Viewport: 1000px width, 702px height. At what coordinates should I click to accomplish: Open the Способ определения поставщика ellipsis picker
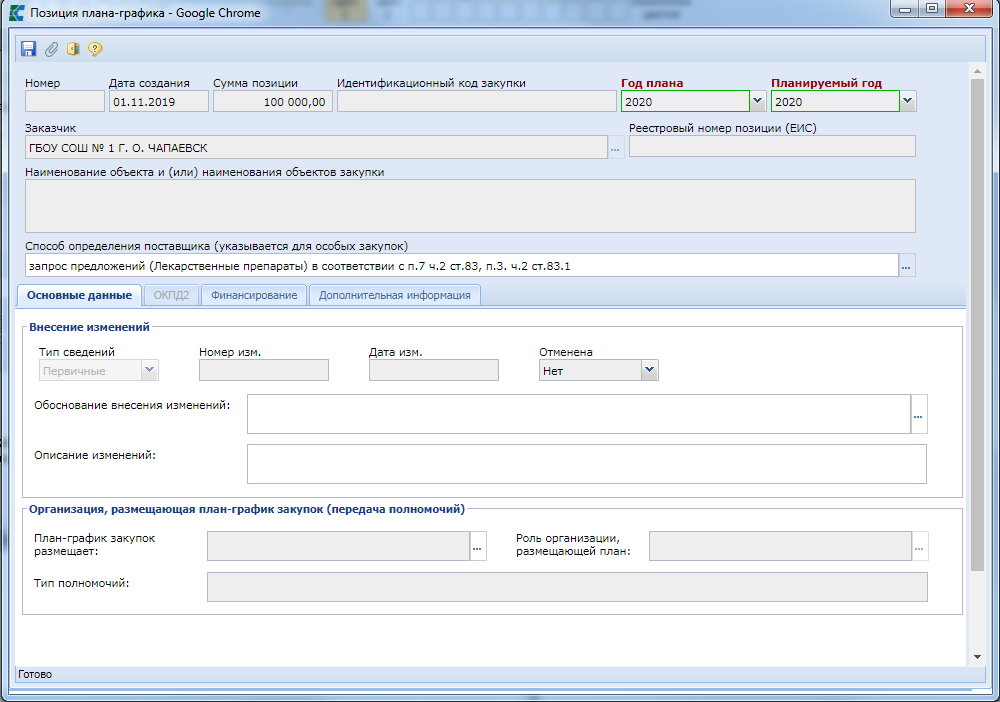click(907, 266)
